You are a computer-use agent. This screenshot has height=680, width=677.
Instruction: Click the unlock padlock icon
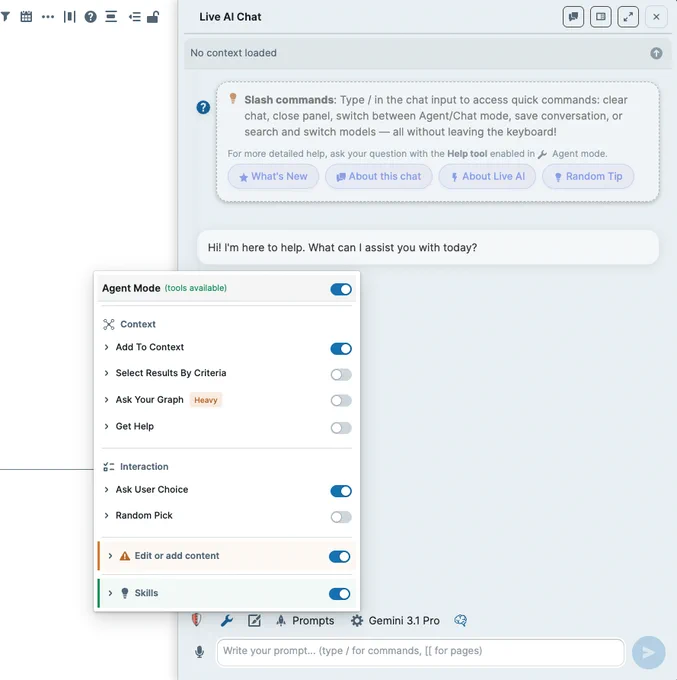click(153, 17)
